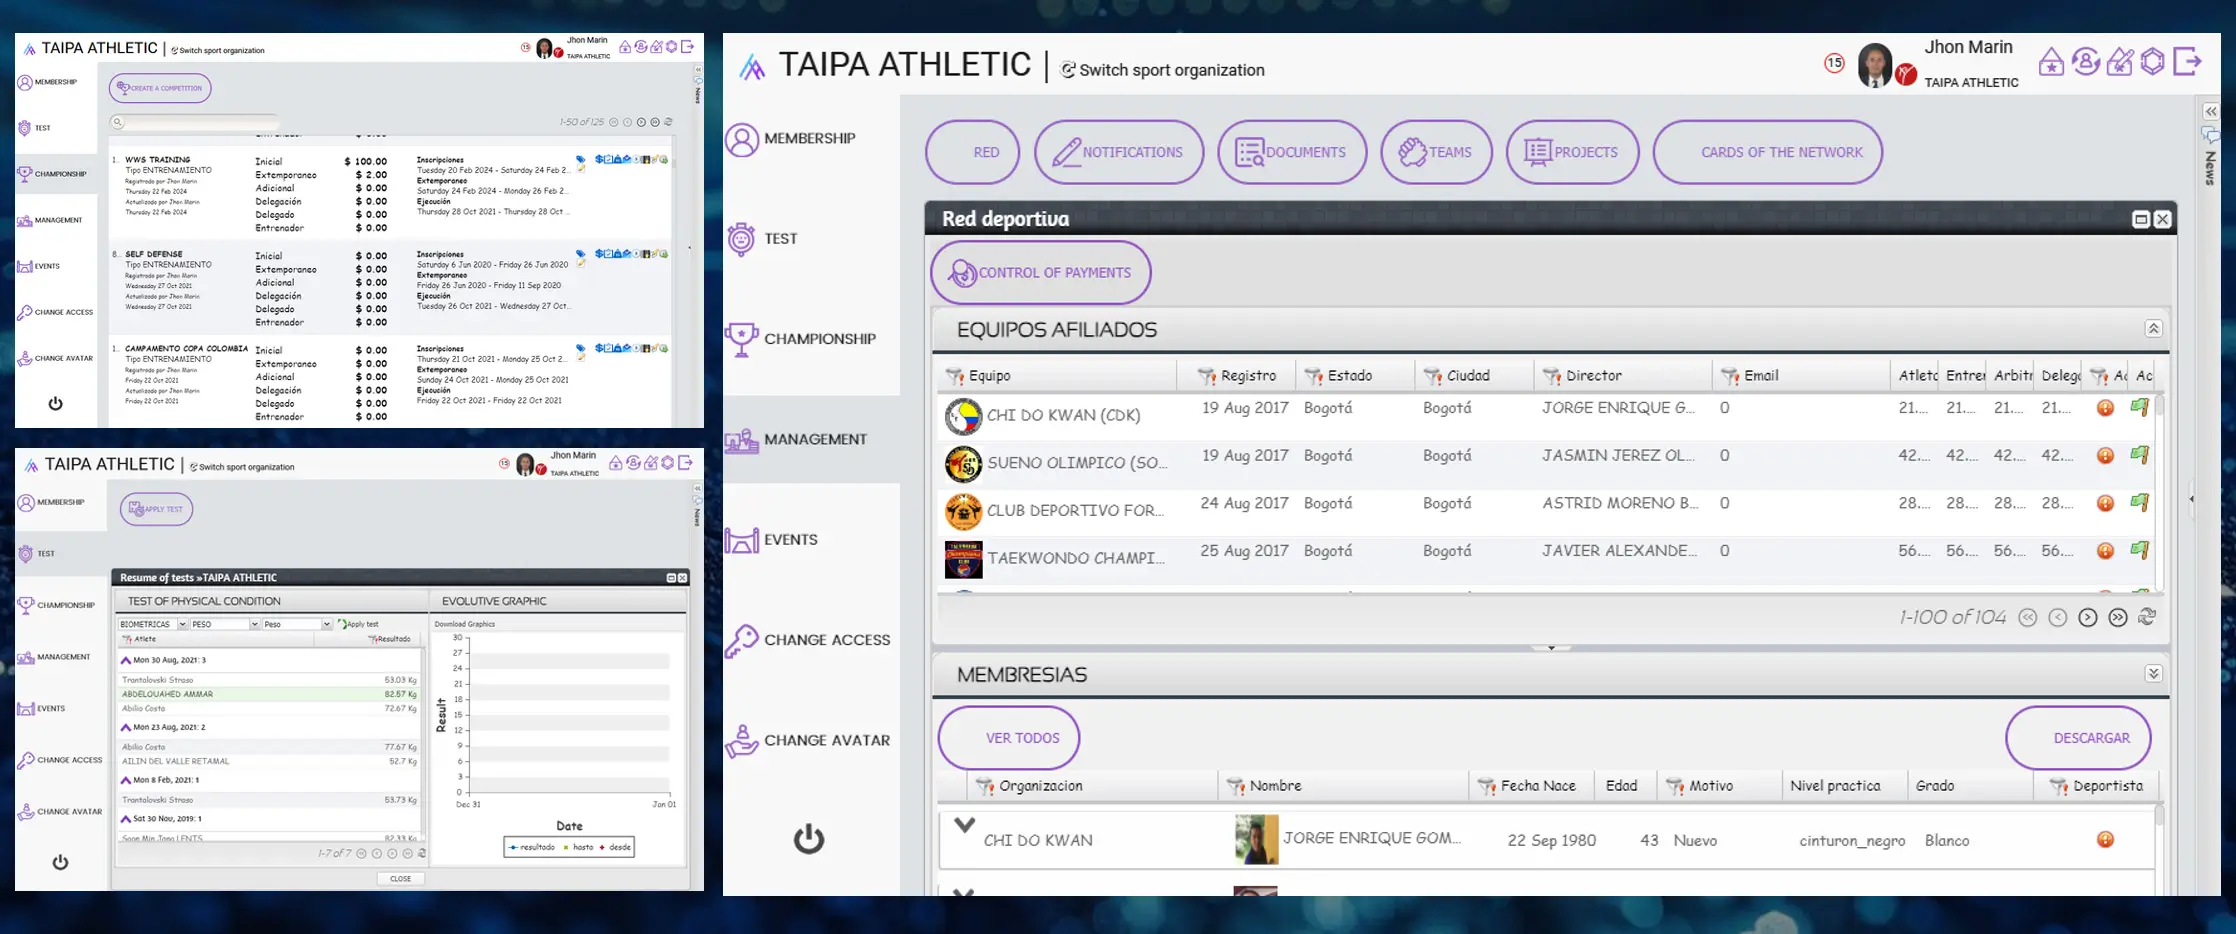Jump to last page of equipos list

coord(2118,618)
